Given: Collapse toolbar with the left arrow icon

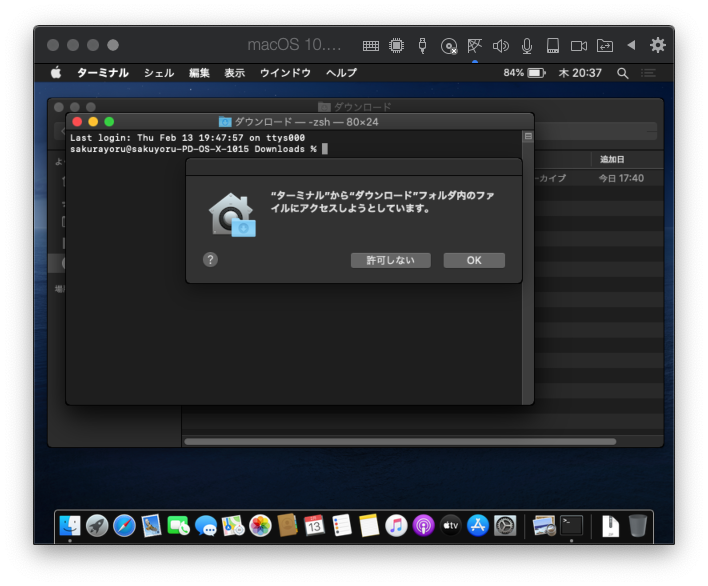Looking at the screenshot, I should tap(631, 45).
